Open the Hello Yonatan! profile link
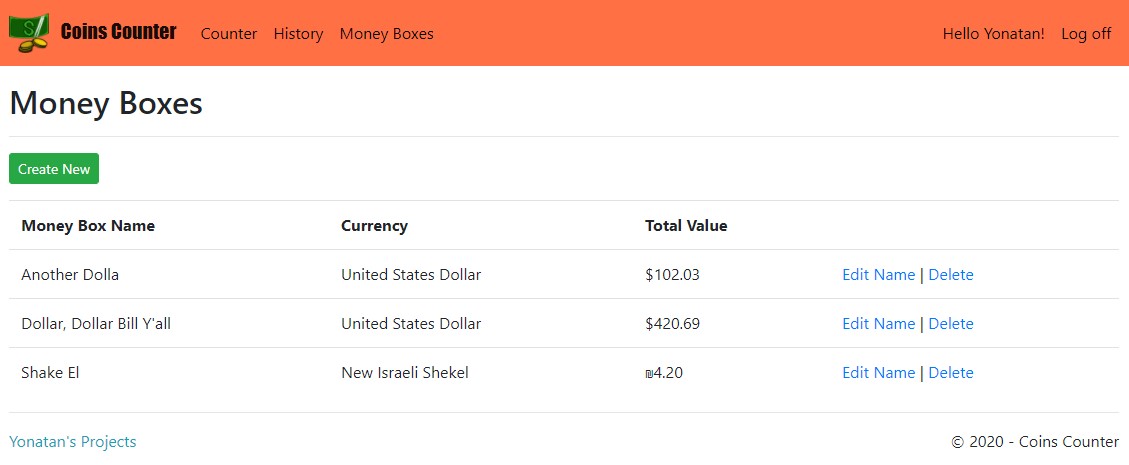 coord(993,34)
